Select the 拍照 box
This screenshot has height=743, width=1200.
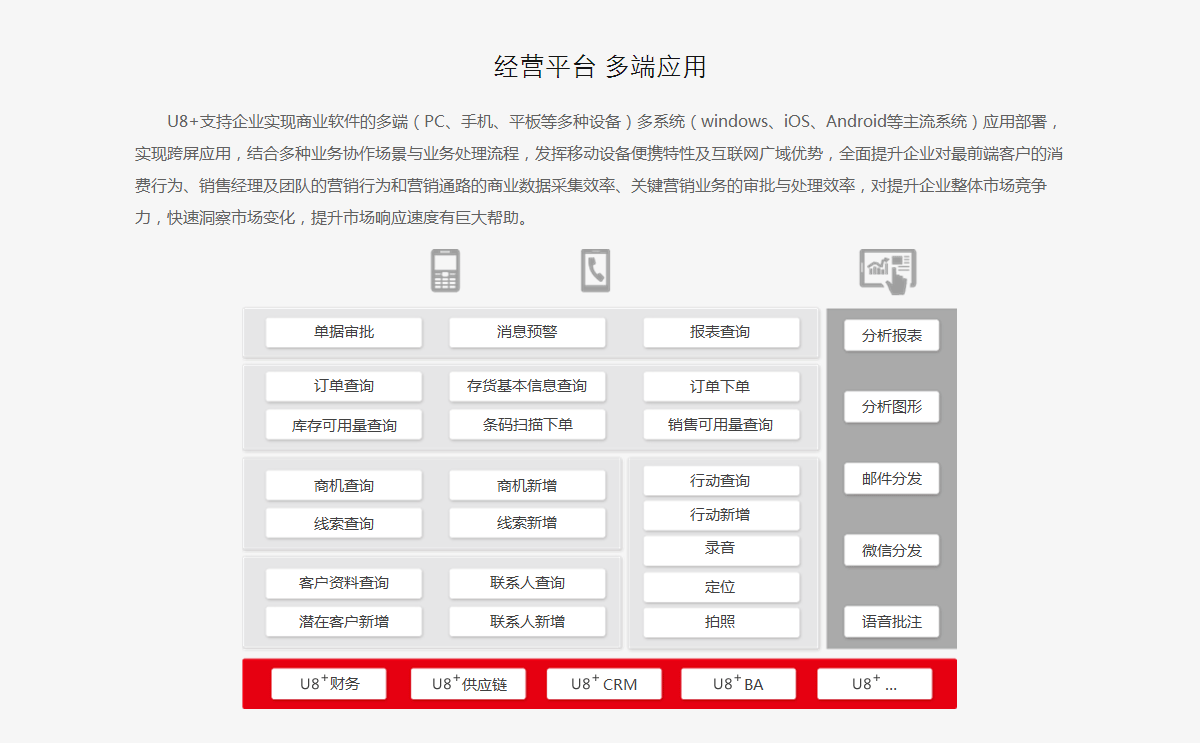point(721,622)
